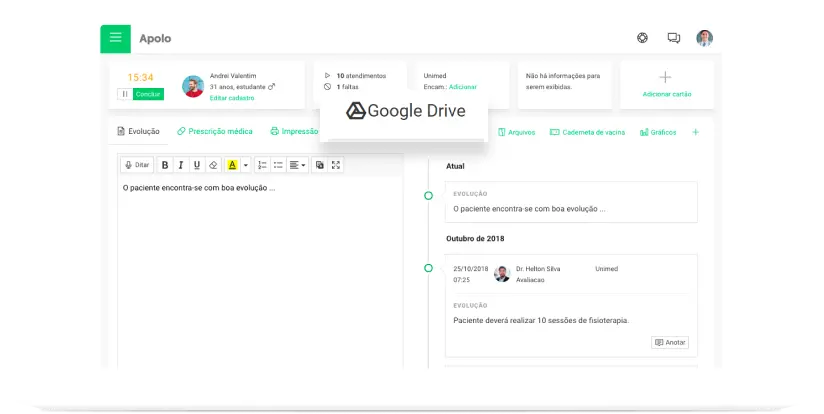Viewport: 824px width, 414px height.
Task: Click the plus icon after Gráficos
Action: pos(695,132)
